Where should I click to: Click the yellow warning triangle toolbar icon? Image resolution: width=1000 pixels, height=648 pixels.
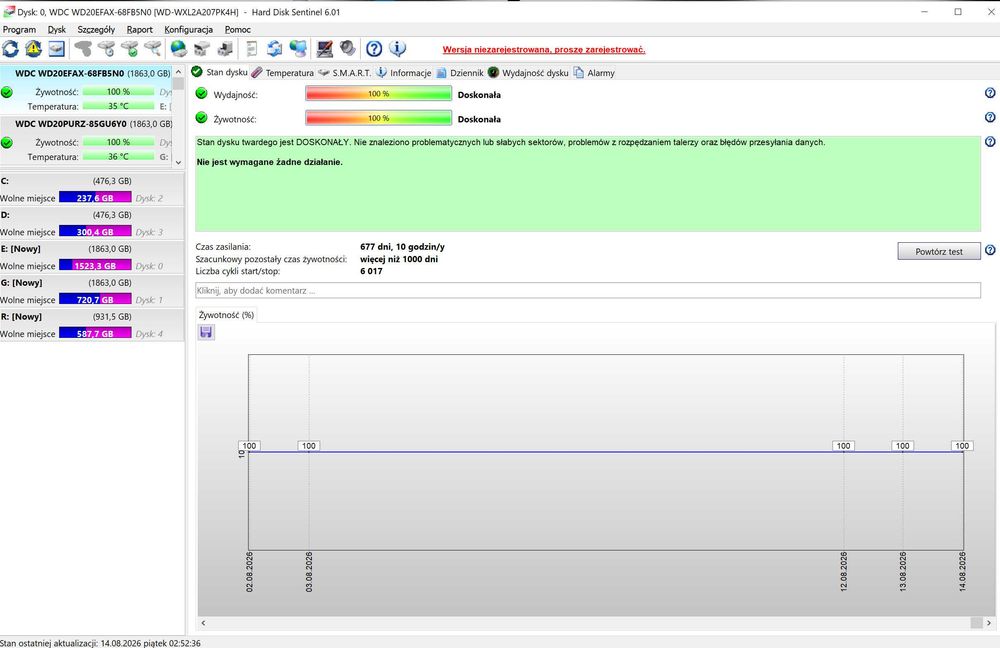click(33, 48)
